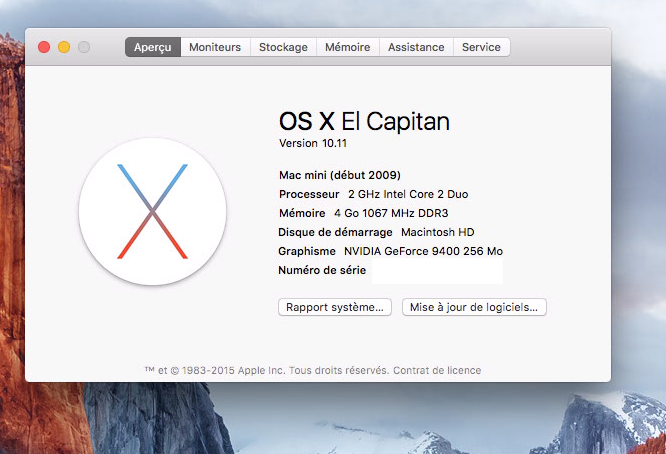Open the Moniteurs tab
This screenshot has height=454, width=666.
click(x=215, y=47)
